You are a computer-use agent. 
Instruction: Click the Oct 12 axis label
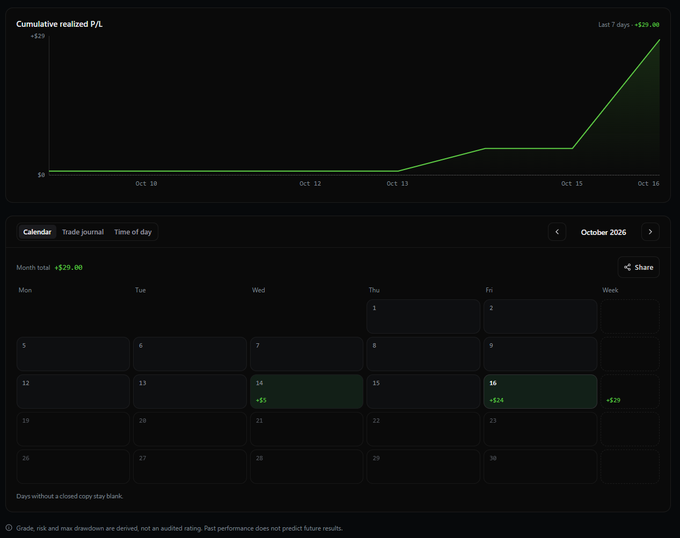point(310,183)
